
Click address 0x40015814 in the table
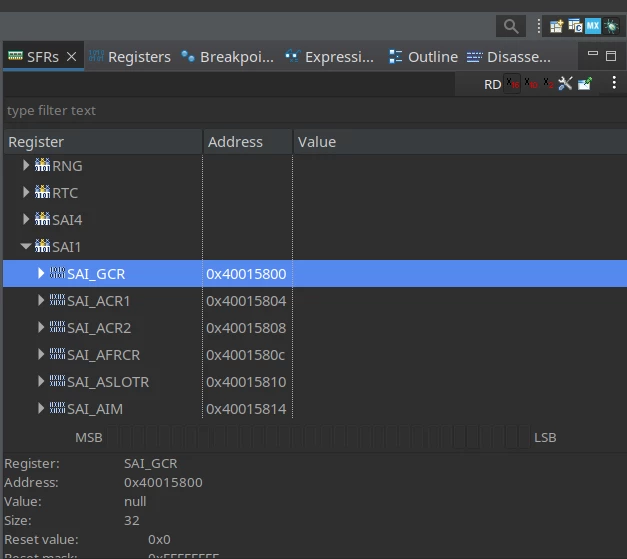coord(246,409)
